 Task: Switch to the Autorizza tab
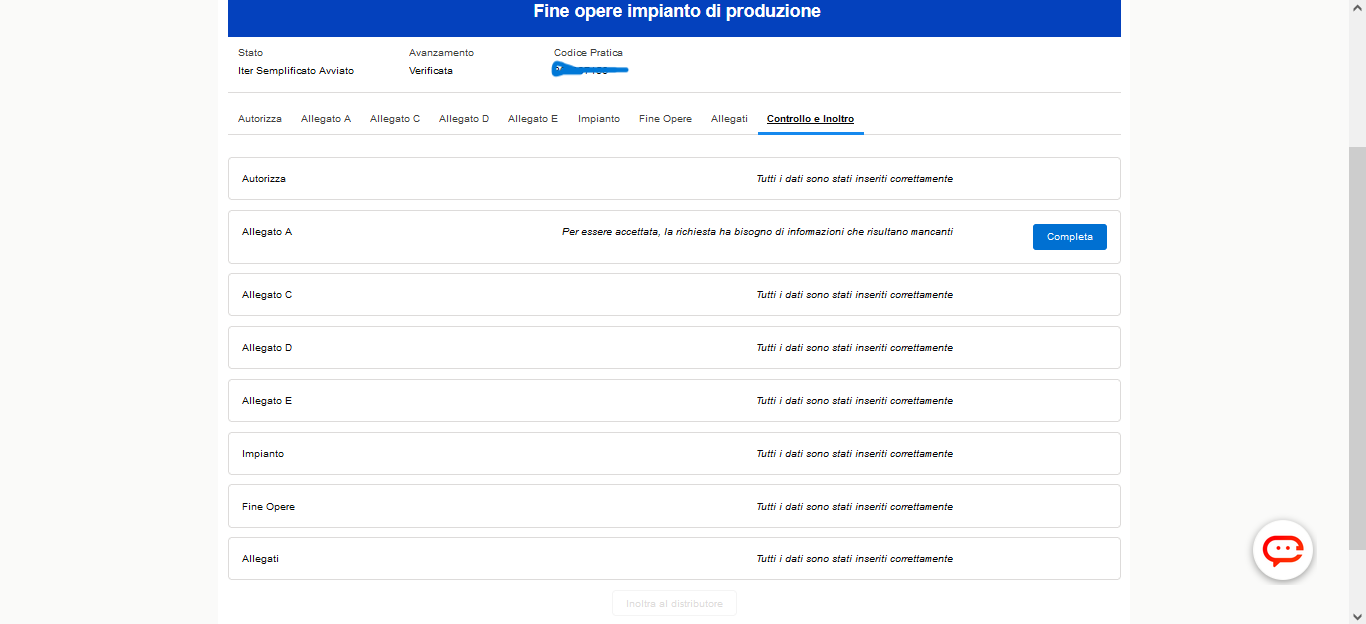pyautogui.click(x=259, y=119)
